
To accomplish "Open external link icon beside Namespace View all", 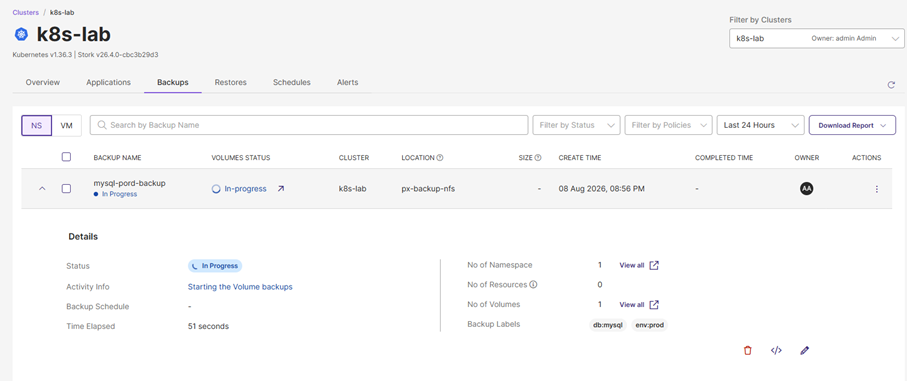I will (654, 265).
